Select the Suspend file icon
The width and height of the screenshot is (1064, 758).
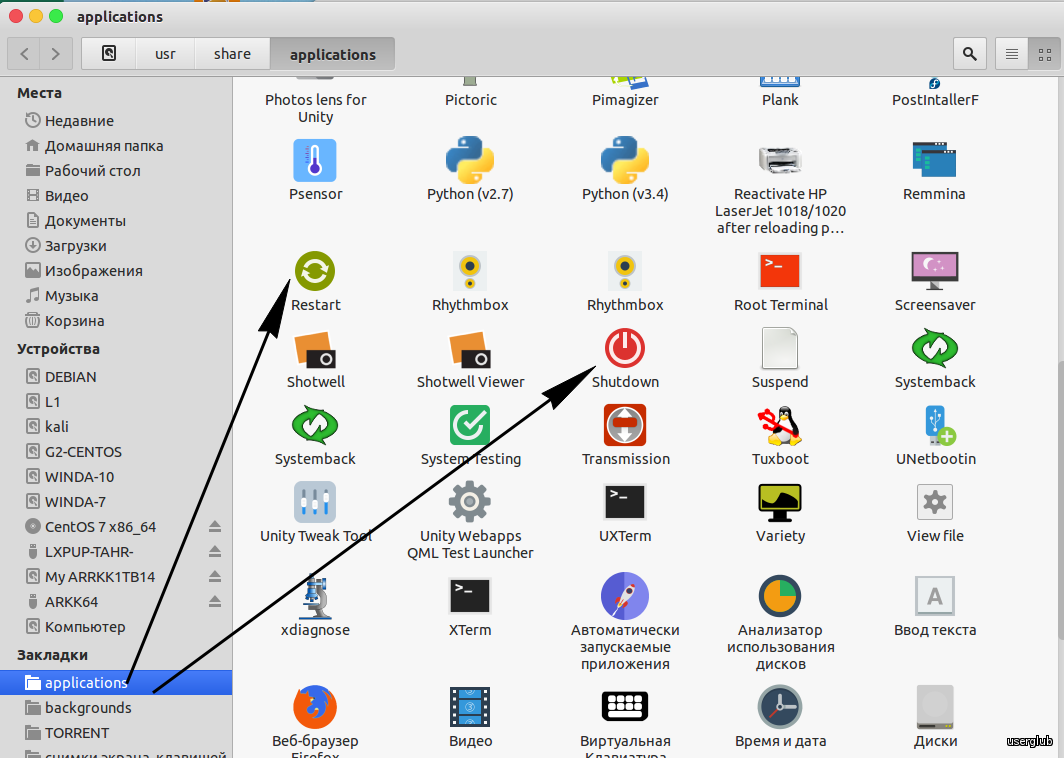click(x=780, y=348)
